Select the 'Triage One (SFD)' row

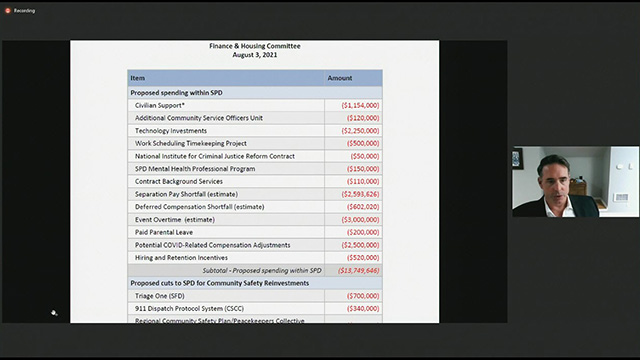(x=255, y=296)
